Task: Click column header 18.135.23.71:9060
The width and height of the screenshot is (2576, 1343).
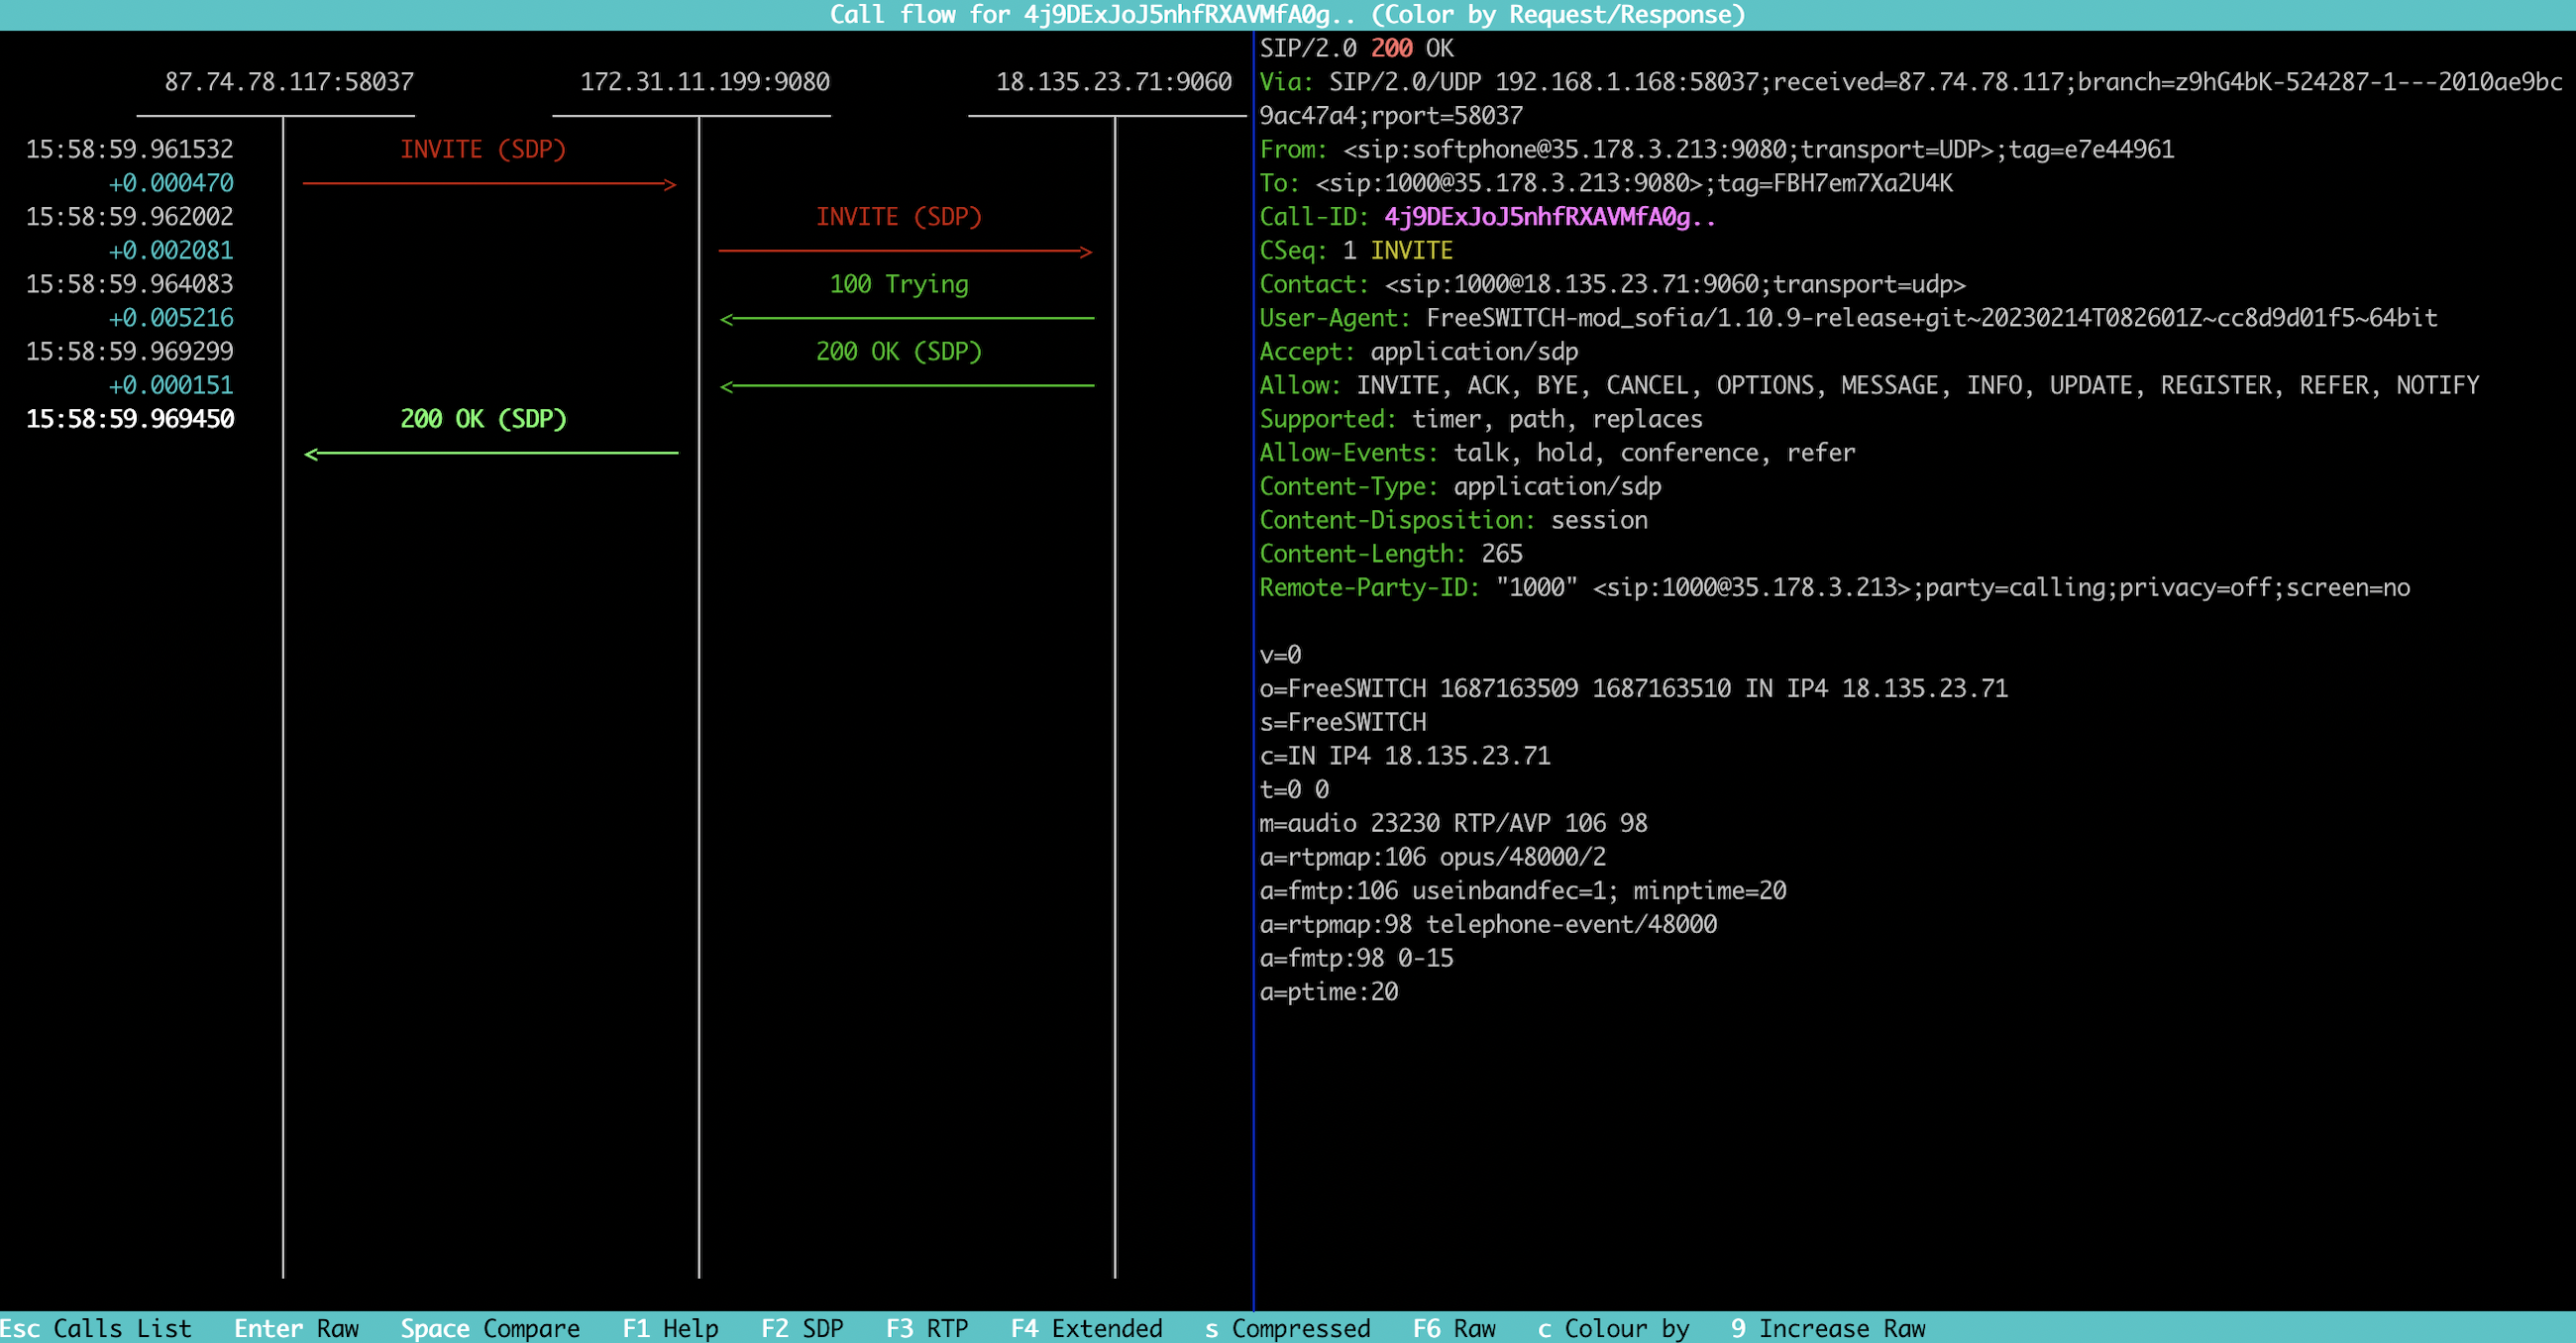Action: (1114, 82)
